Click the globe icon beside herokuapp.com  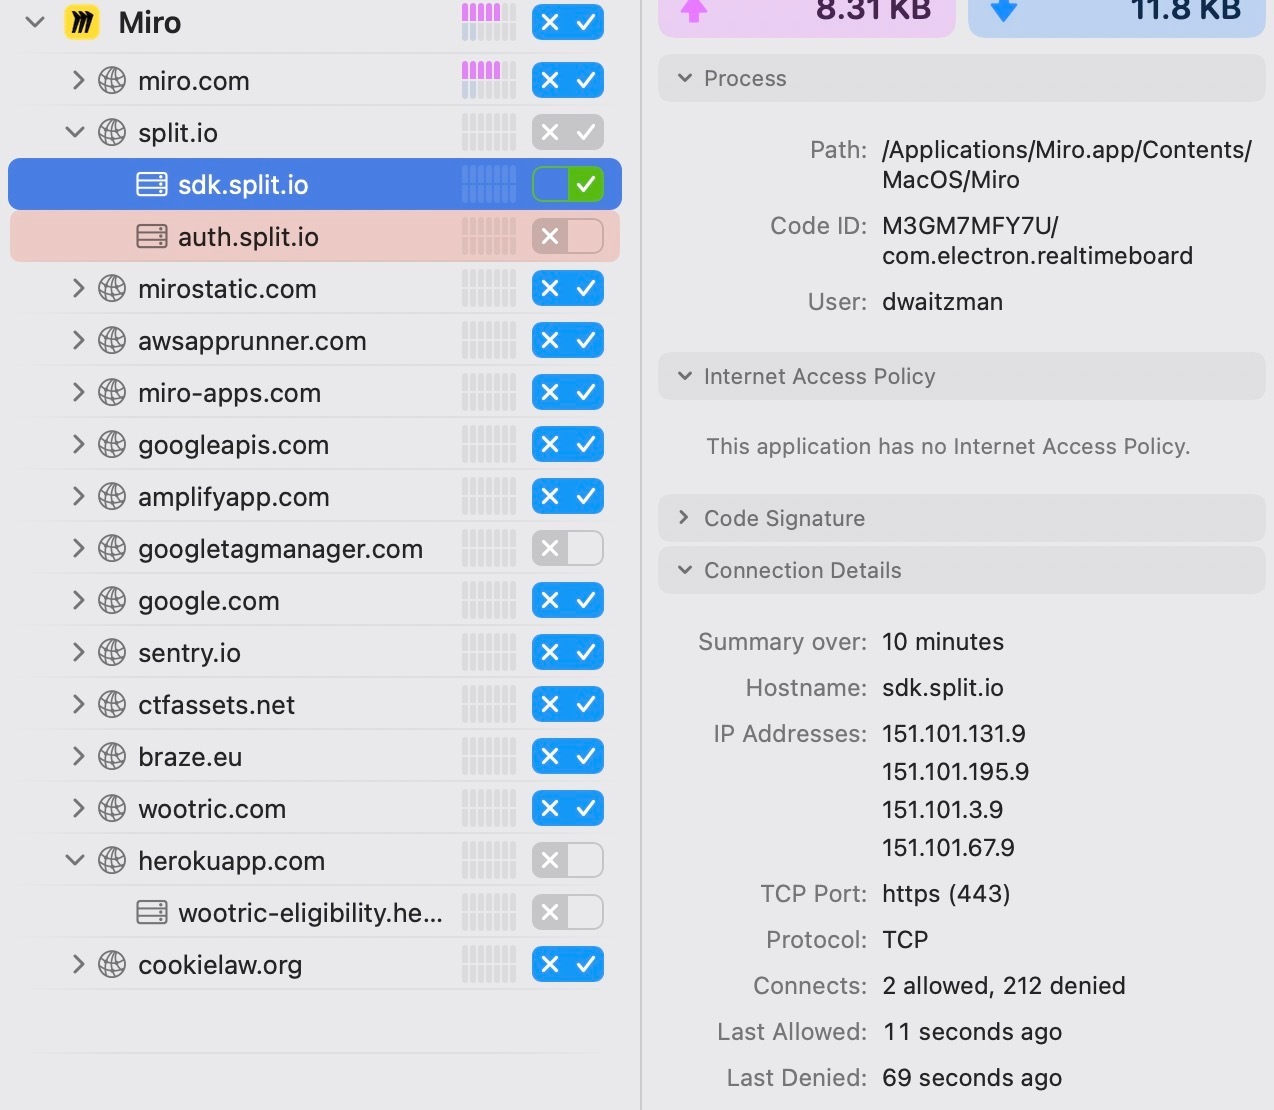click(x=112, y=860)
